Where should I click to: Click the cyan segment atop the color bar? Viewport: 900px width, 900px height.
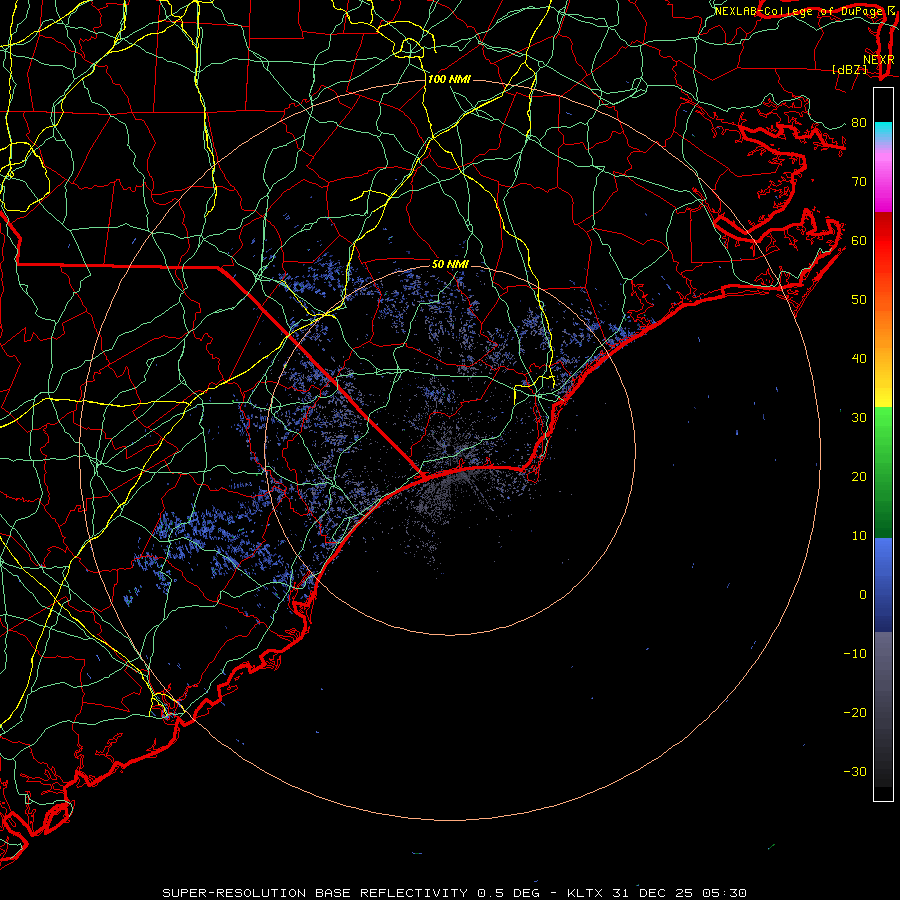click(x=883, y=131)
